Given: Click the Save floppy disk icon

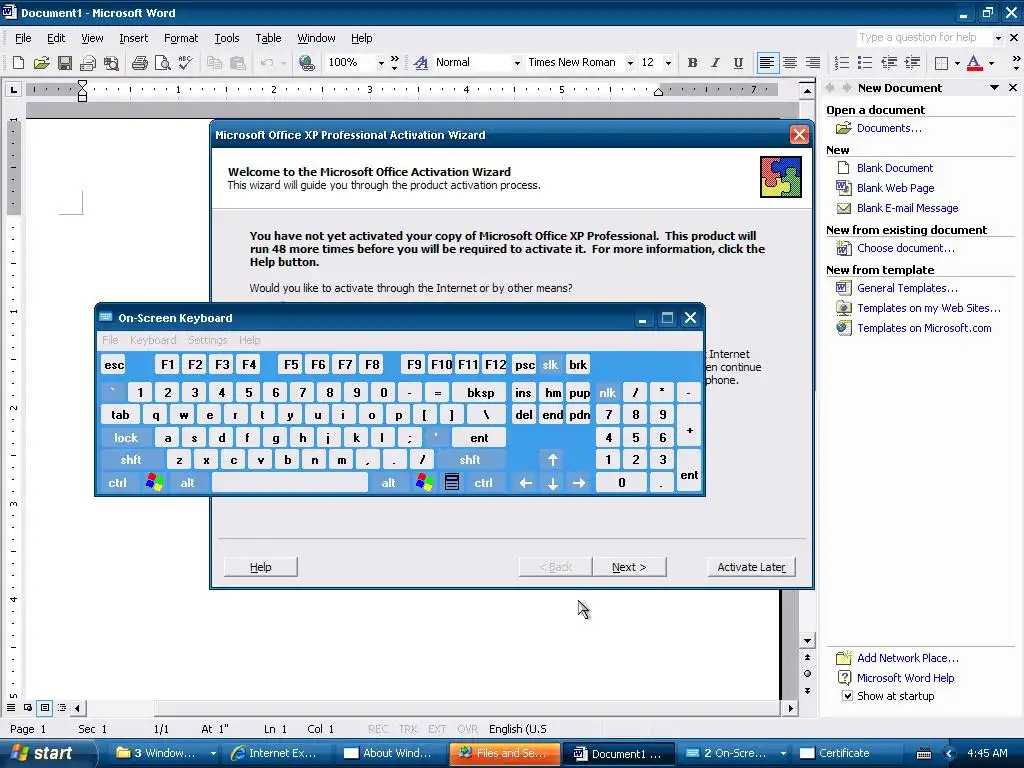Looking at the screenshot, I should (x=65, y=63).
